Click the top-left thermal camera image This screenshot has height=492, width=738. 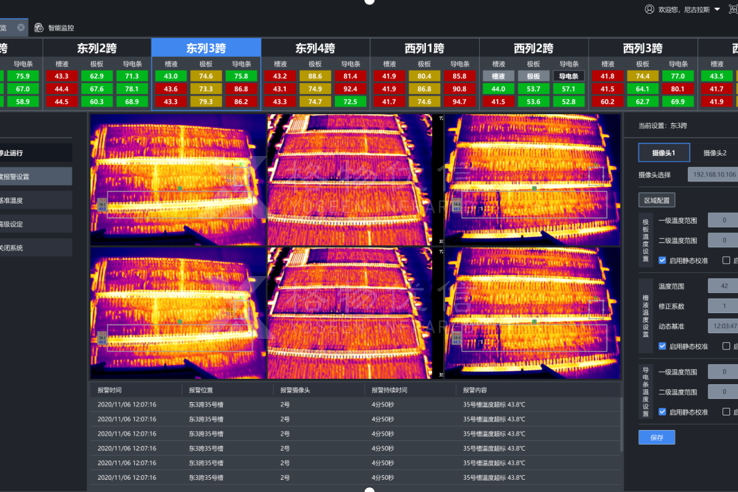(177, 179)
